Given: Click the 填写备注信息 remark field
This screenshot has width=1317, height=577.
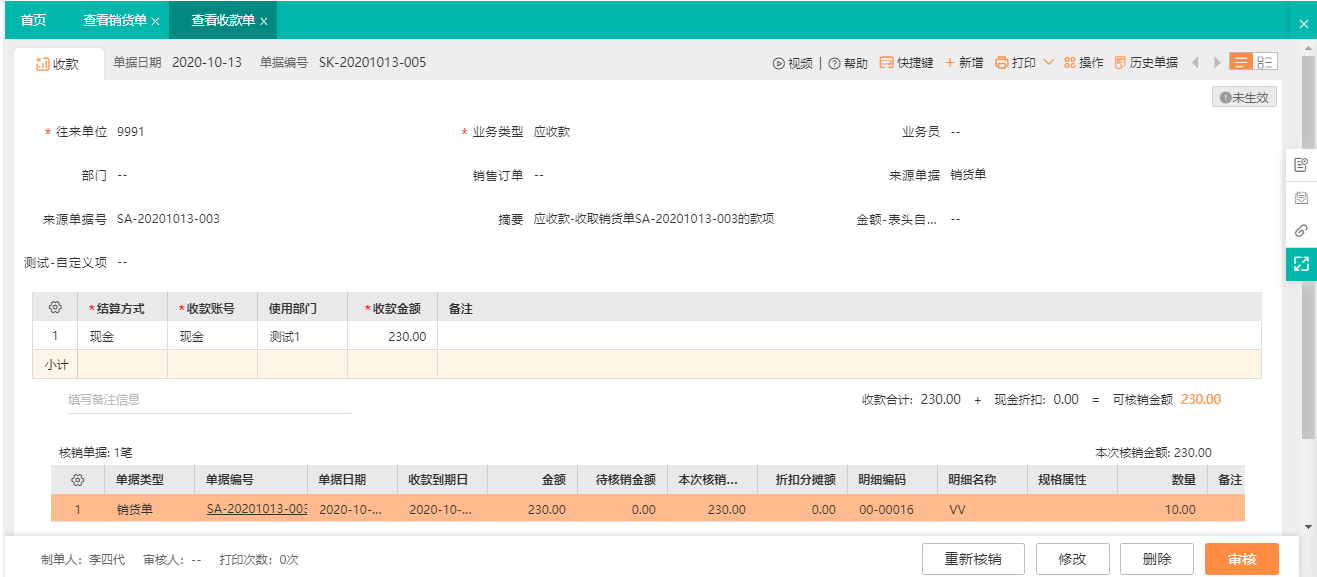Looking at the screenshot, I should pyautogui.click(x=209, y=399).
